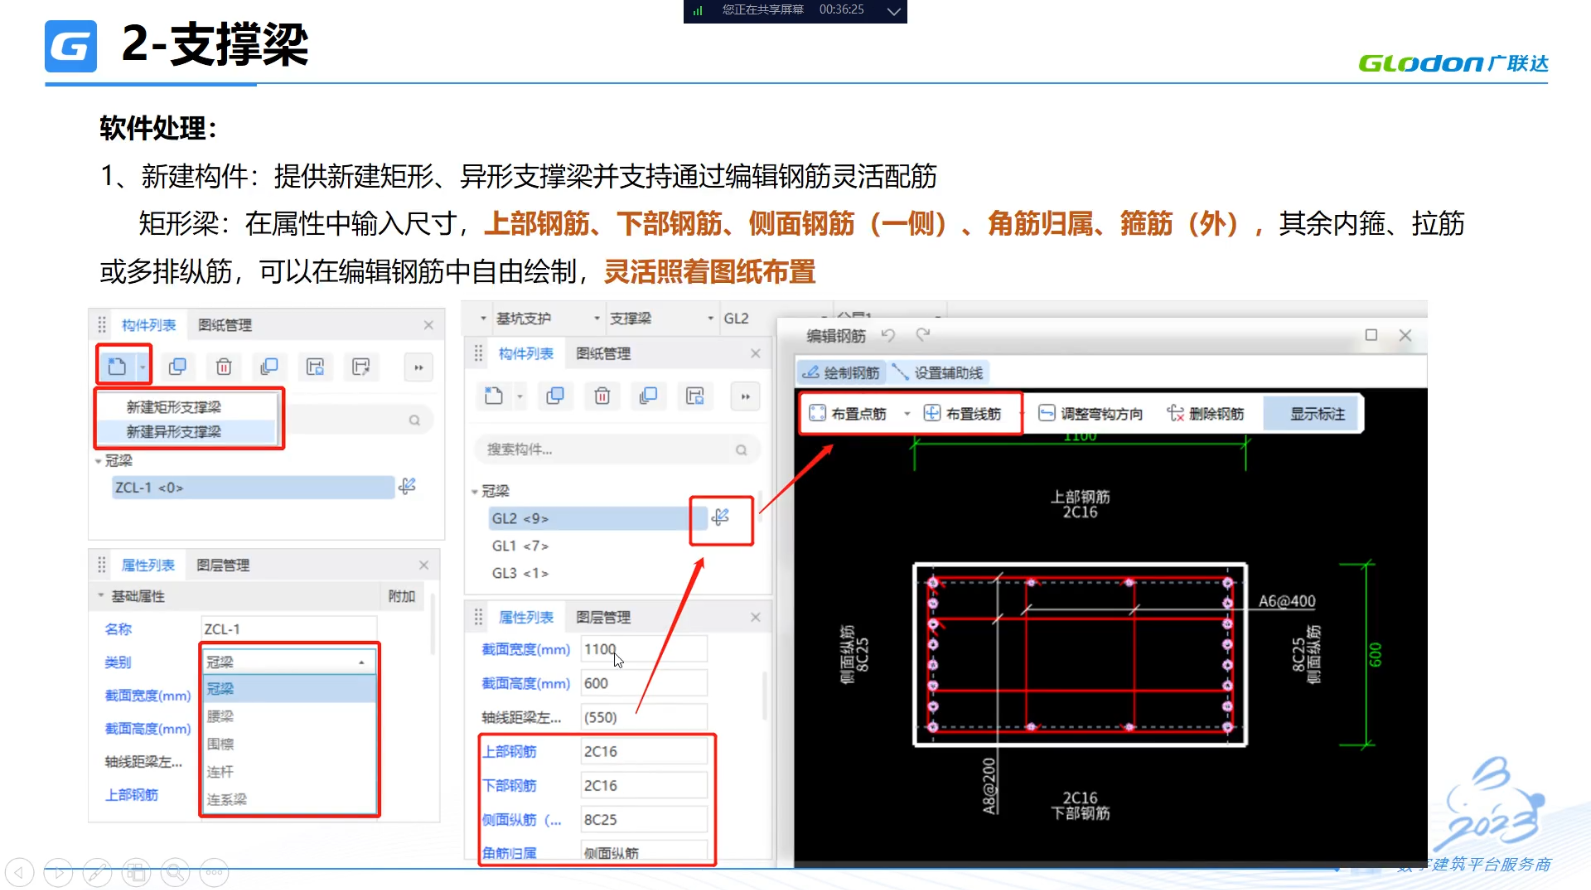Click inter-layer copy icon in middle panel toolbar

coord(648,396)
